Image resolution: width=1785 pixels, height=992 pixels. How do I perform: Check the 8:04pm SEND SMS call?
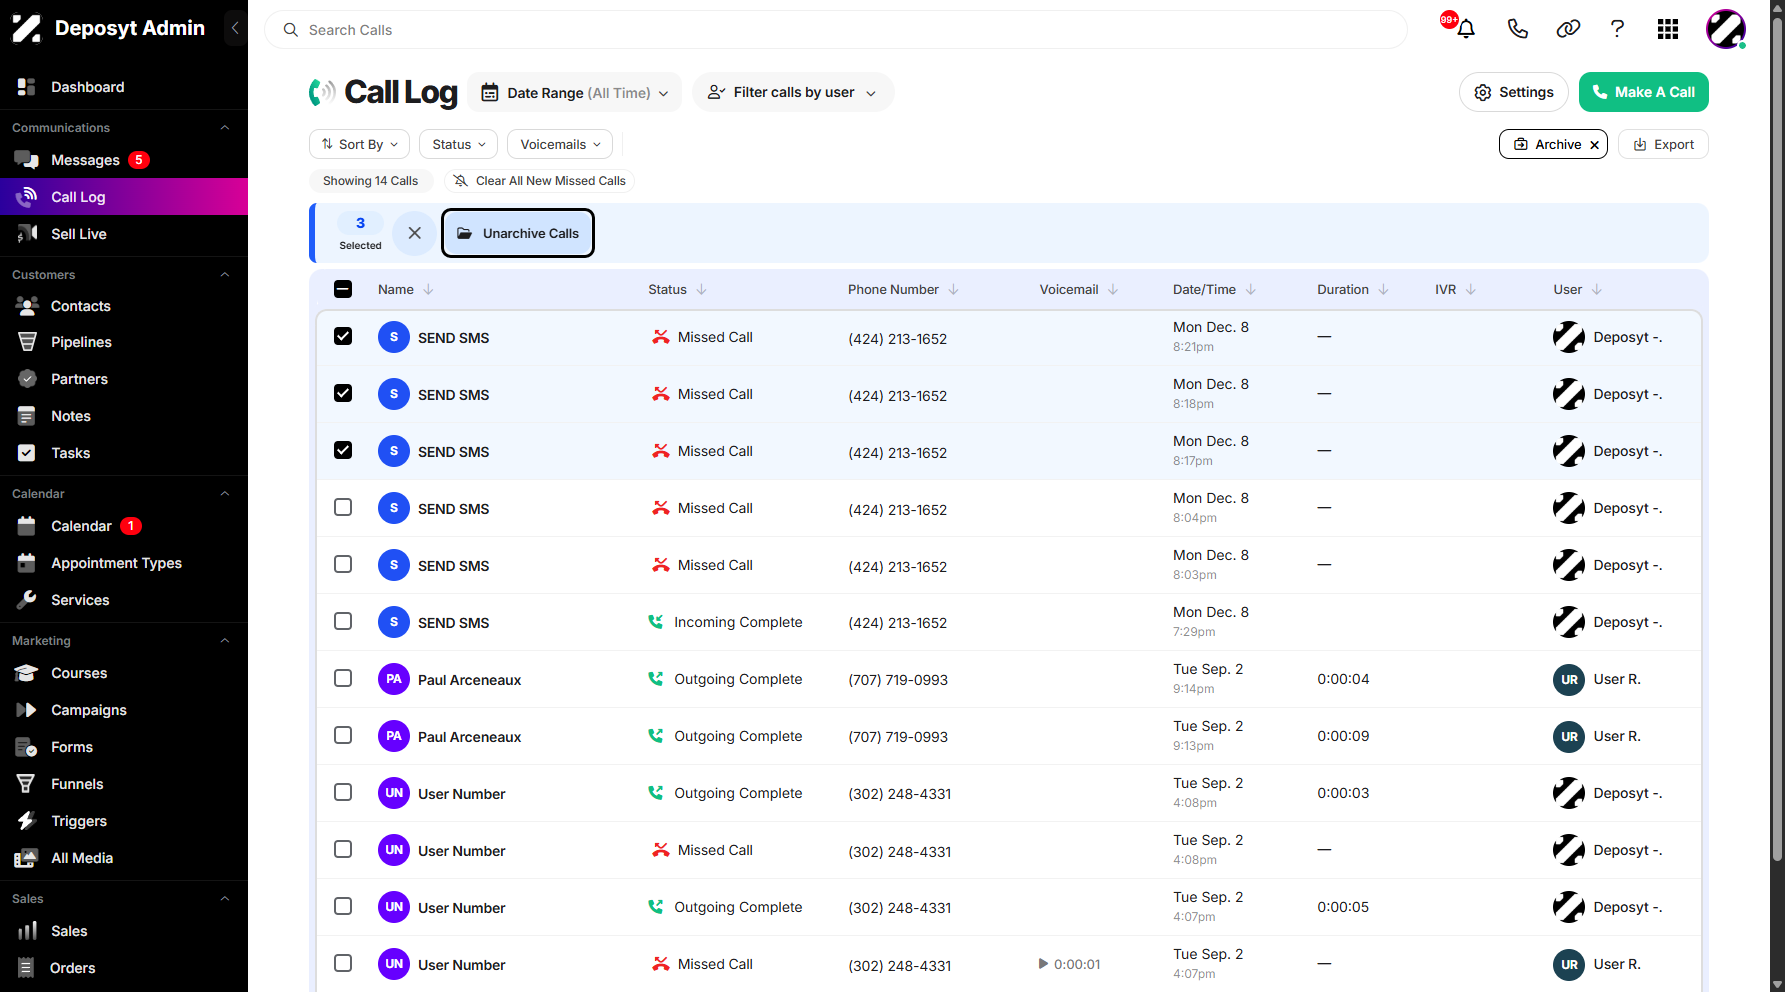pos(343,507)
